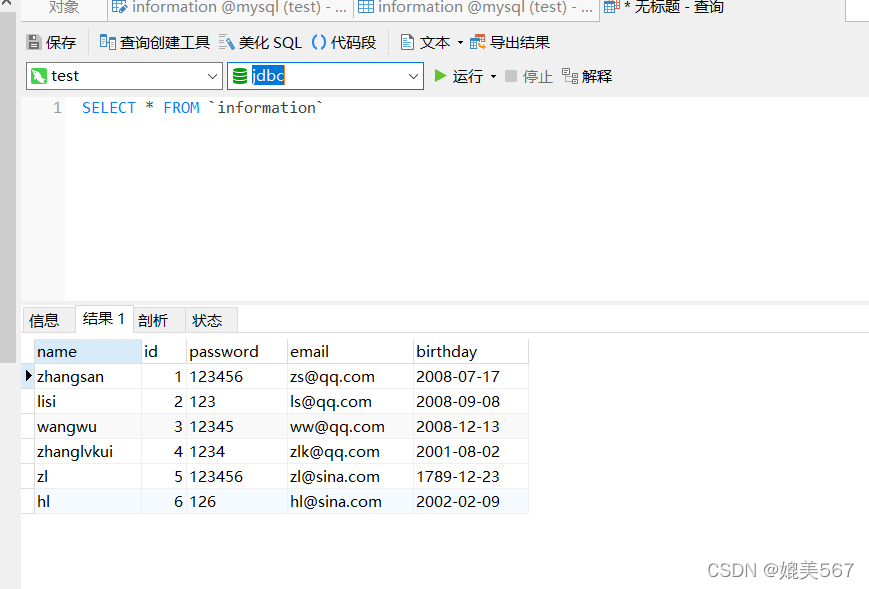869x589 pixels.
Task: Click the 对象 objects tab
Action: 62,8
